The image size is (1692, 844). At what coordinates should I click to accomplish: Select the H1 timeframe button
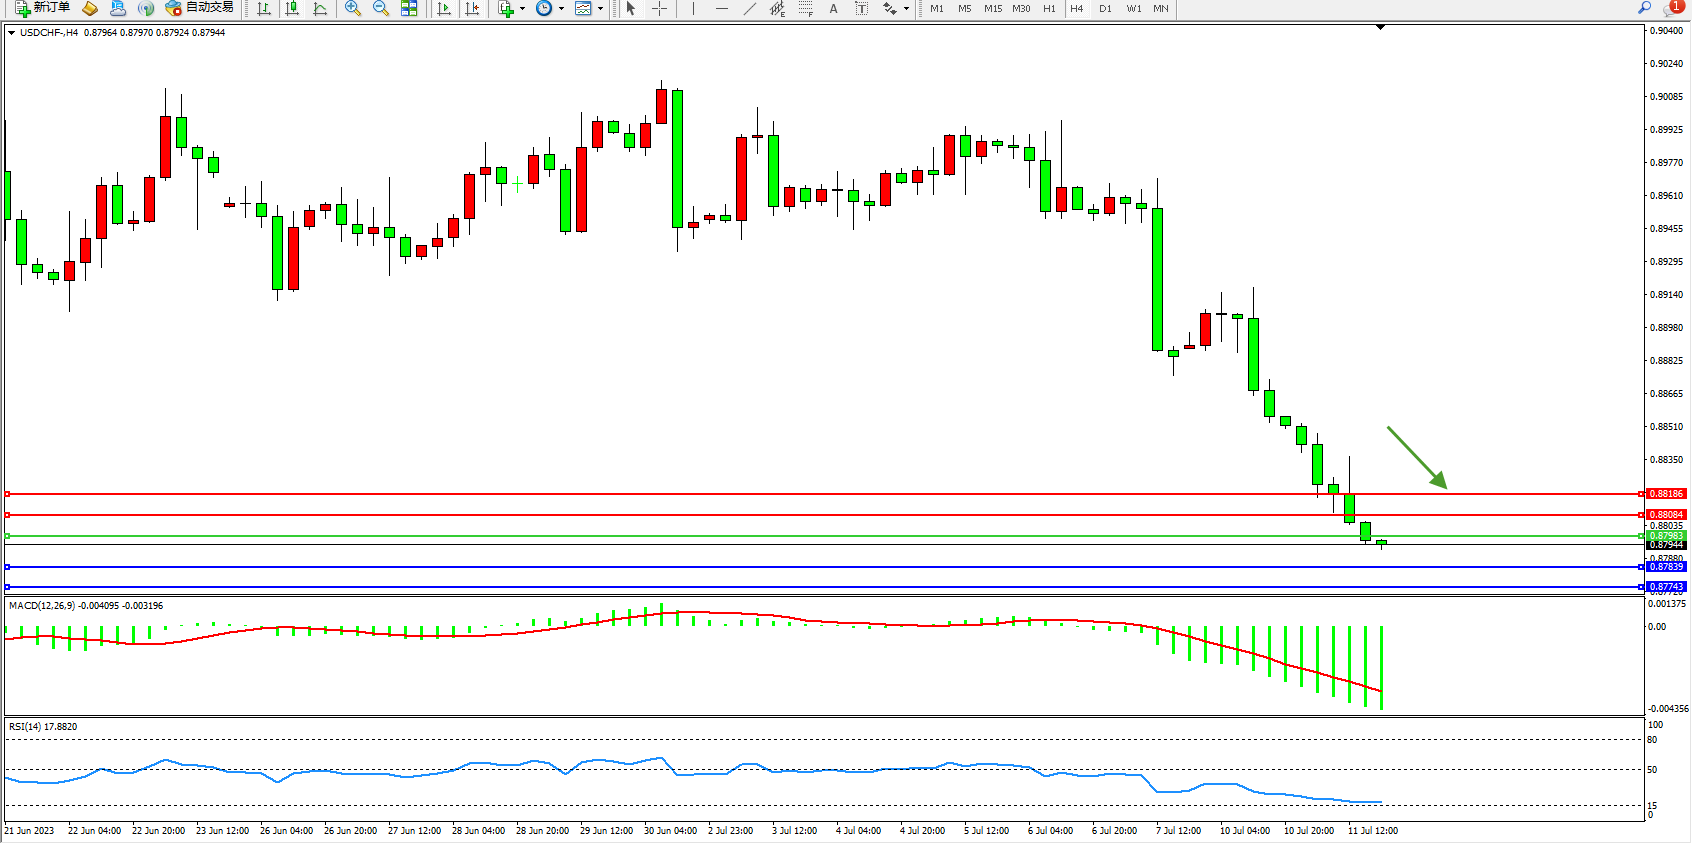coord(1049,8)
